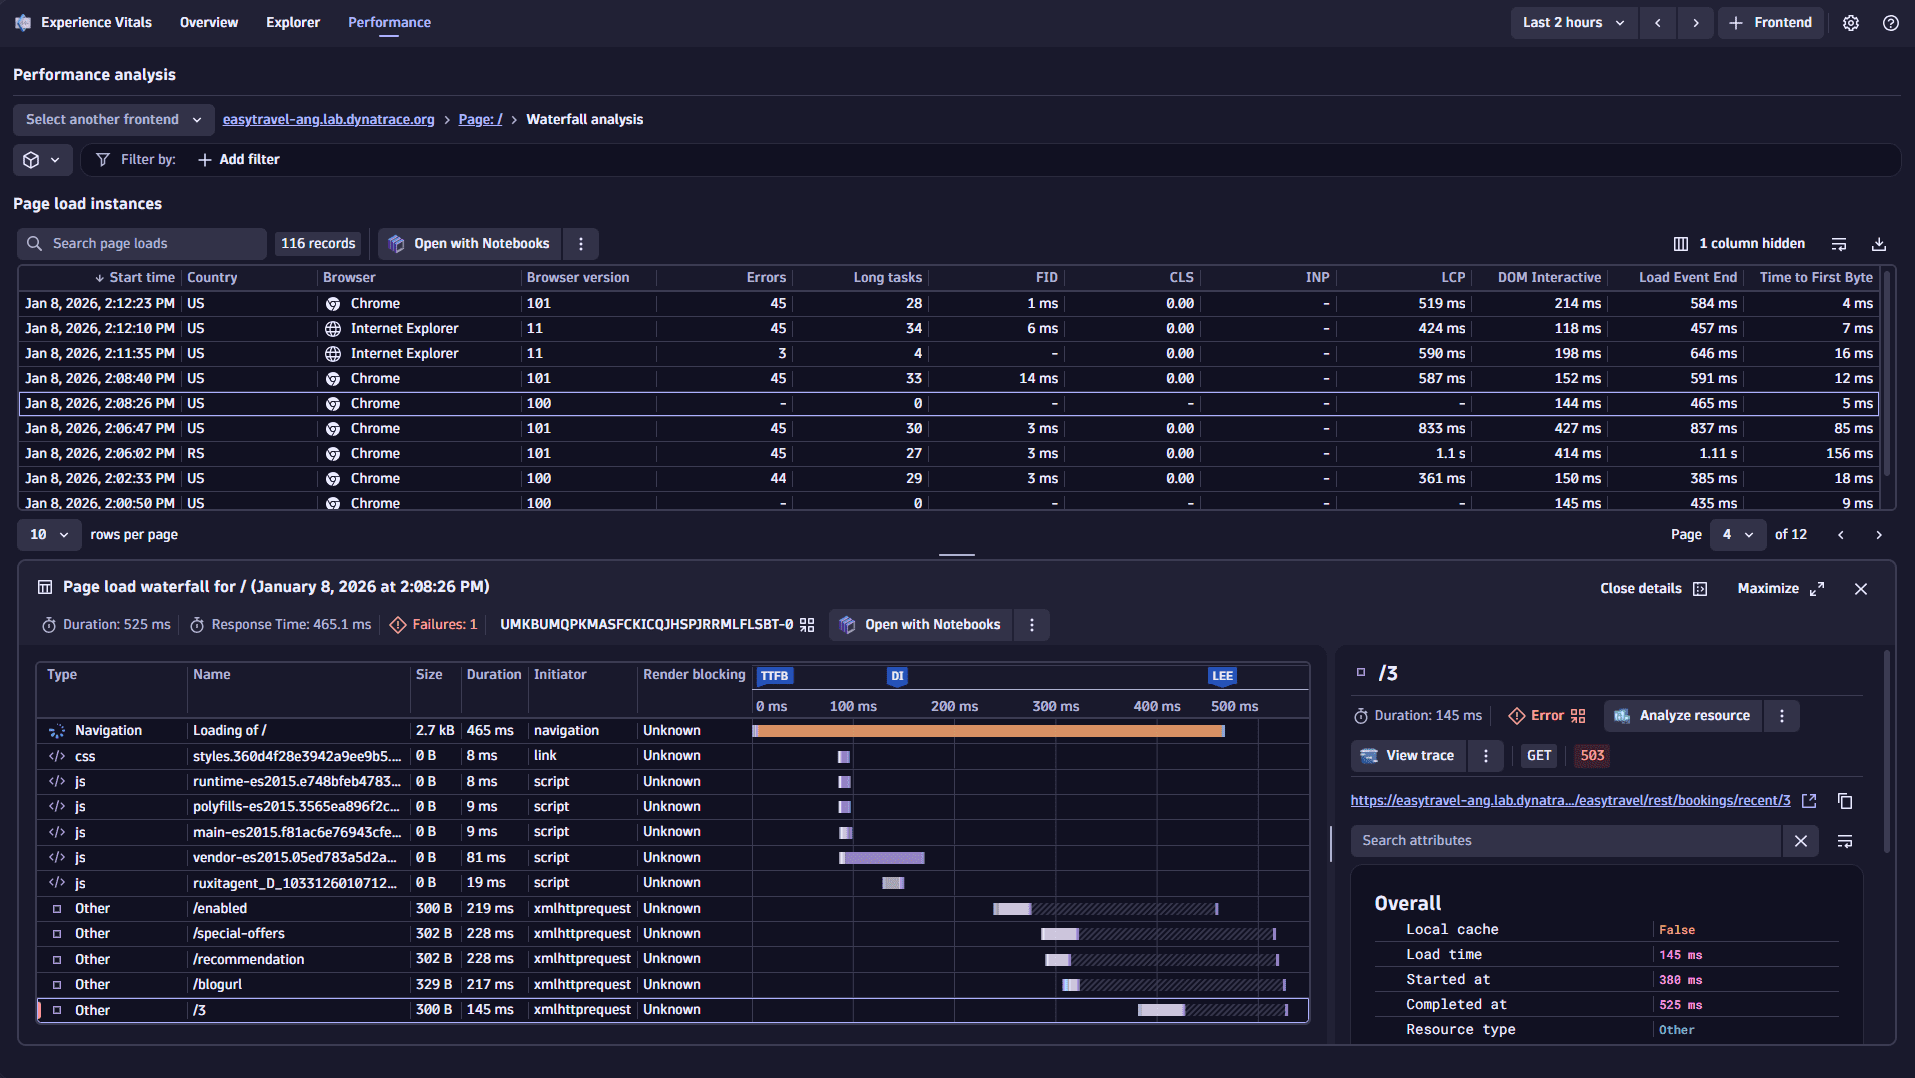Click the help question mark icon

tap(1890, 23)
